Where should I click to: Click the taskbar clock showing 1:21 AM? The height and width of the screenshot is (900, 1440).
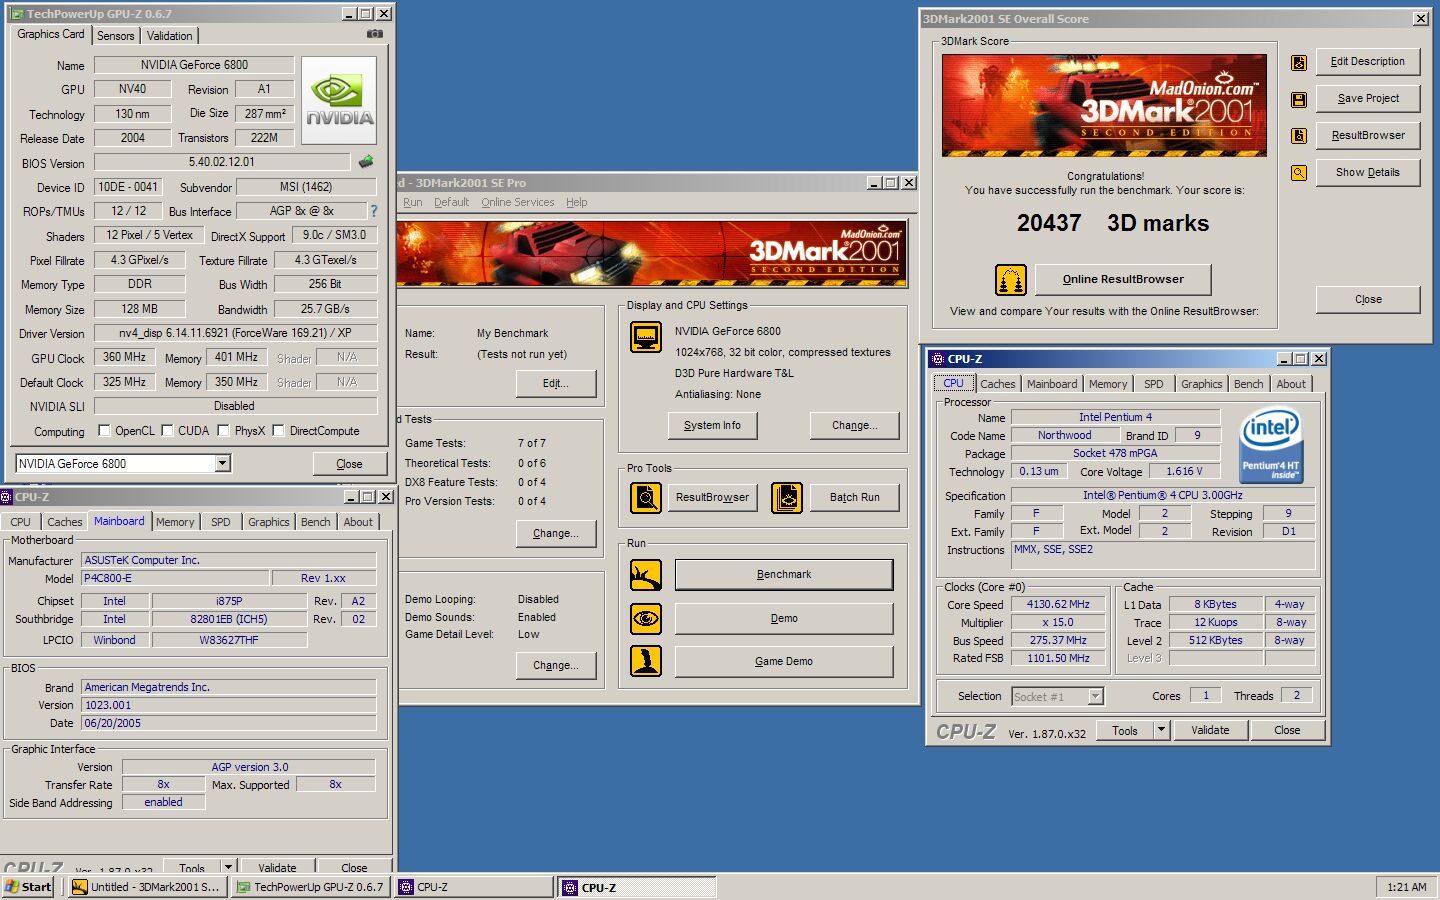pyautogui.click(x=1407, y=887)
